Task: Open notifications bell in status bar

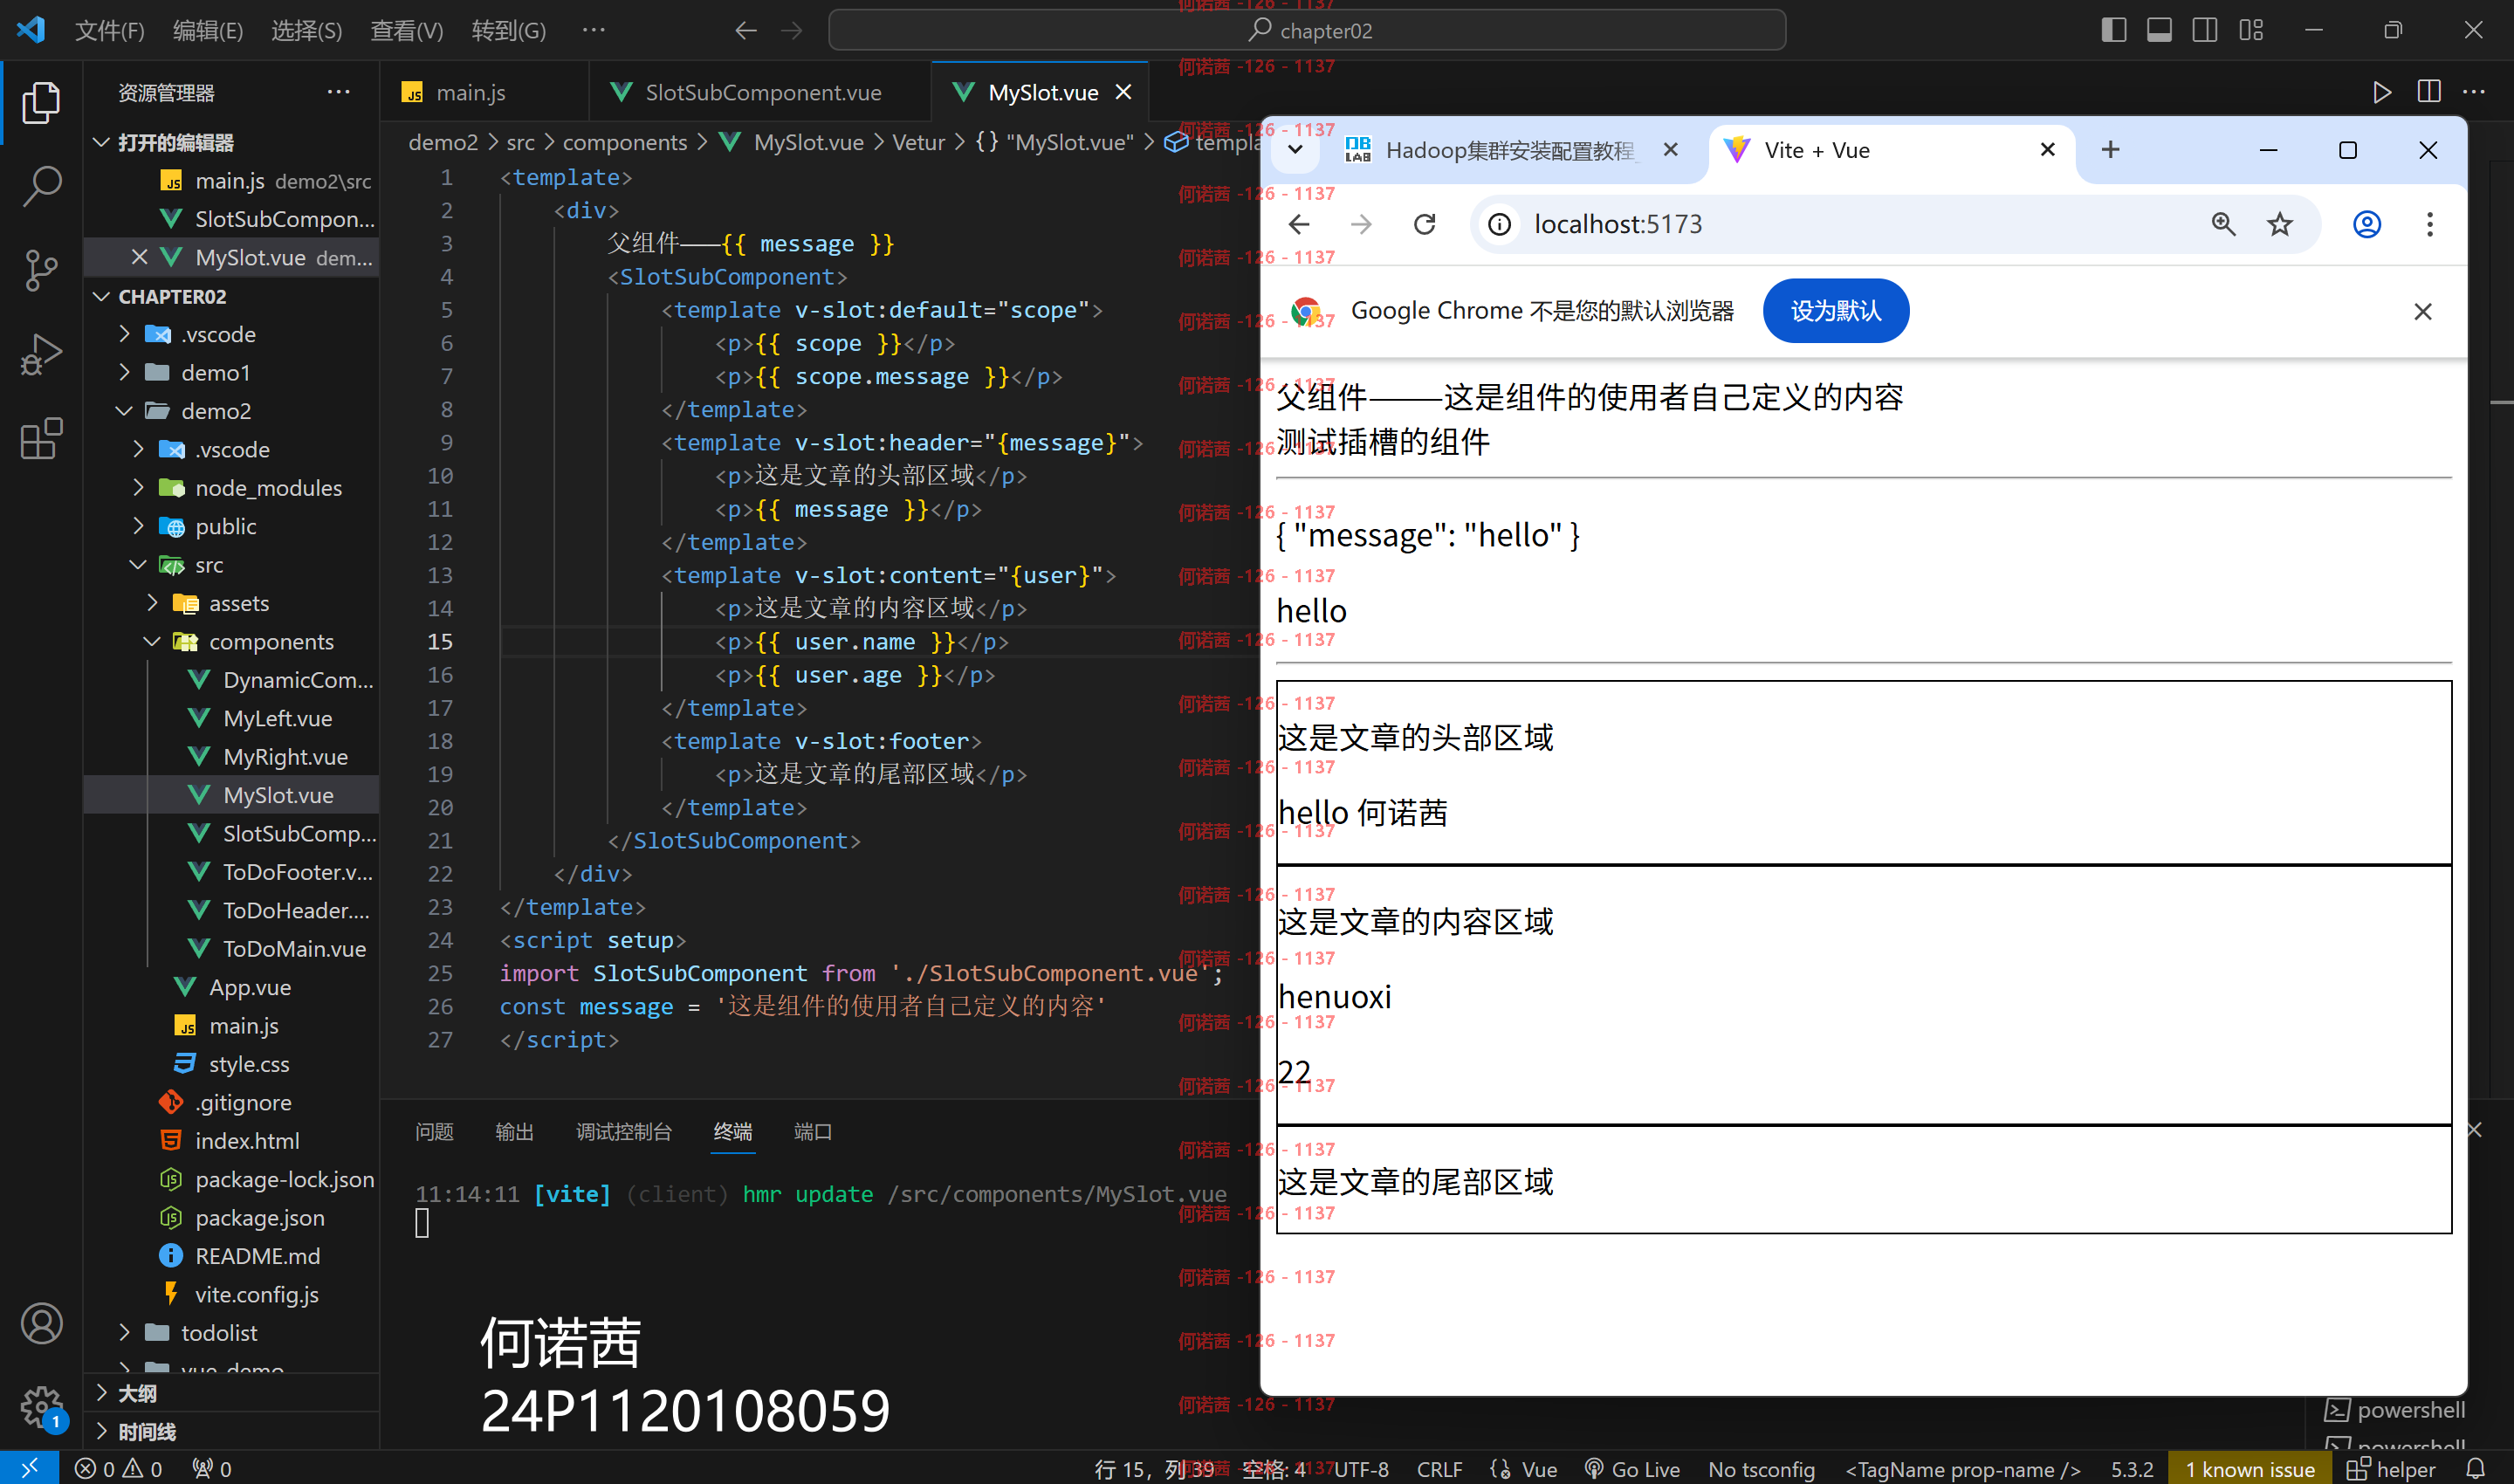Action: (x=2475, y=1469)
